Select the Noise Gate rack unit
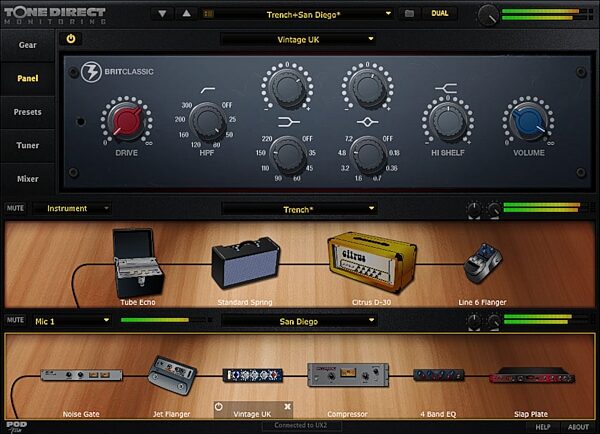Screen dimensions: 600x434 (x=81, y=375)
